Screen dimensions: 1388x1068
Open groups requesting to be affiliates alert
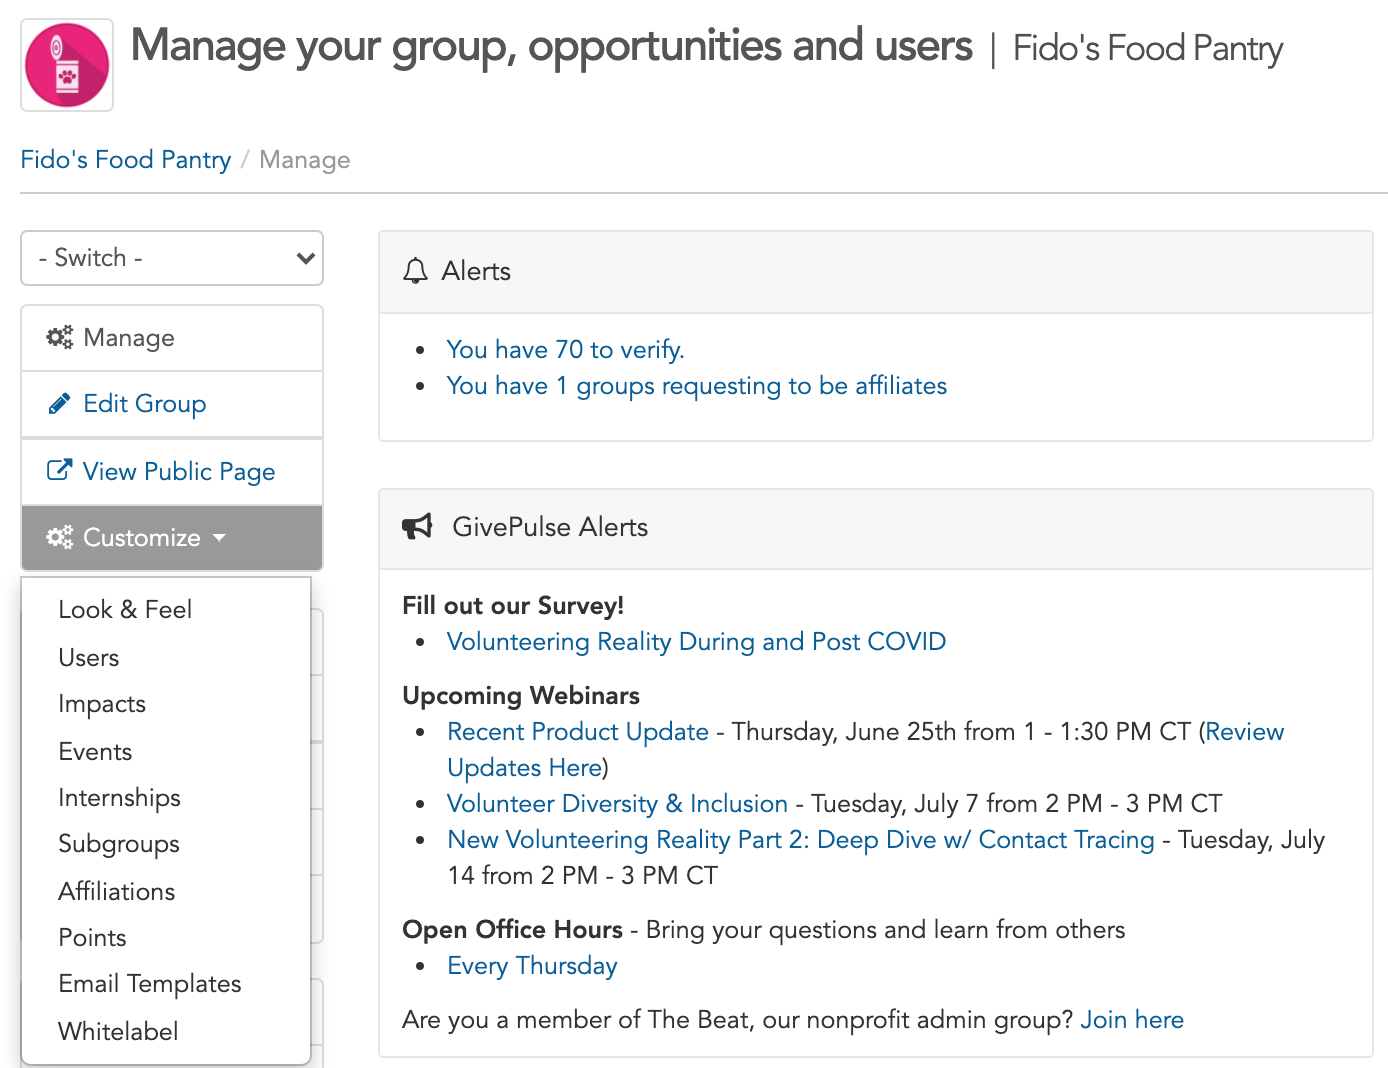point(696,386)
